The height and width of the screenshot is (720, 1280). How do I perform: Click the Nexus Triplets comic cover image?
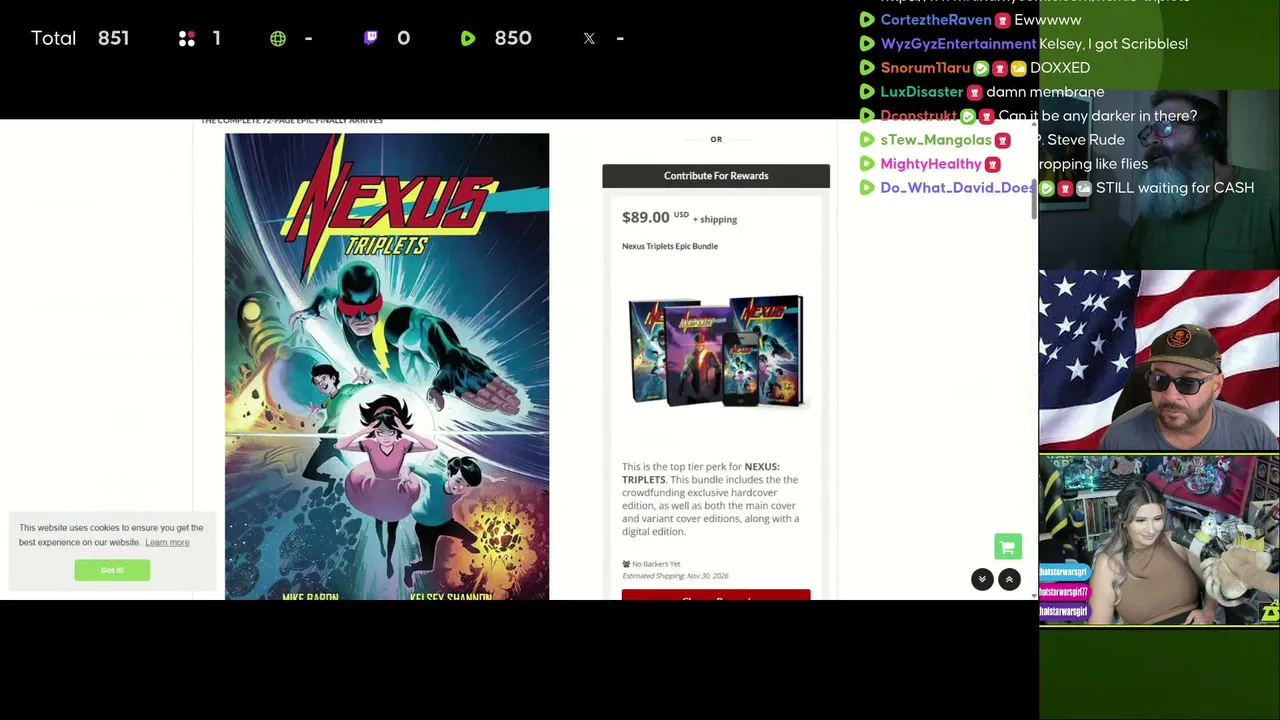click(387, 366)
